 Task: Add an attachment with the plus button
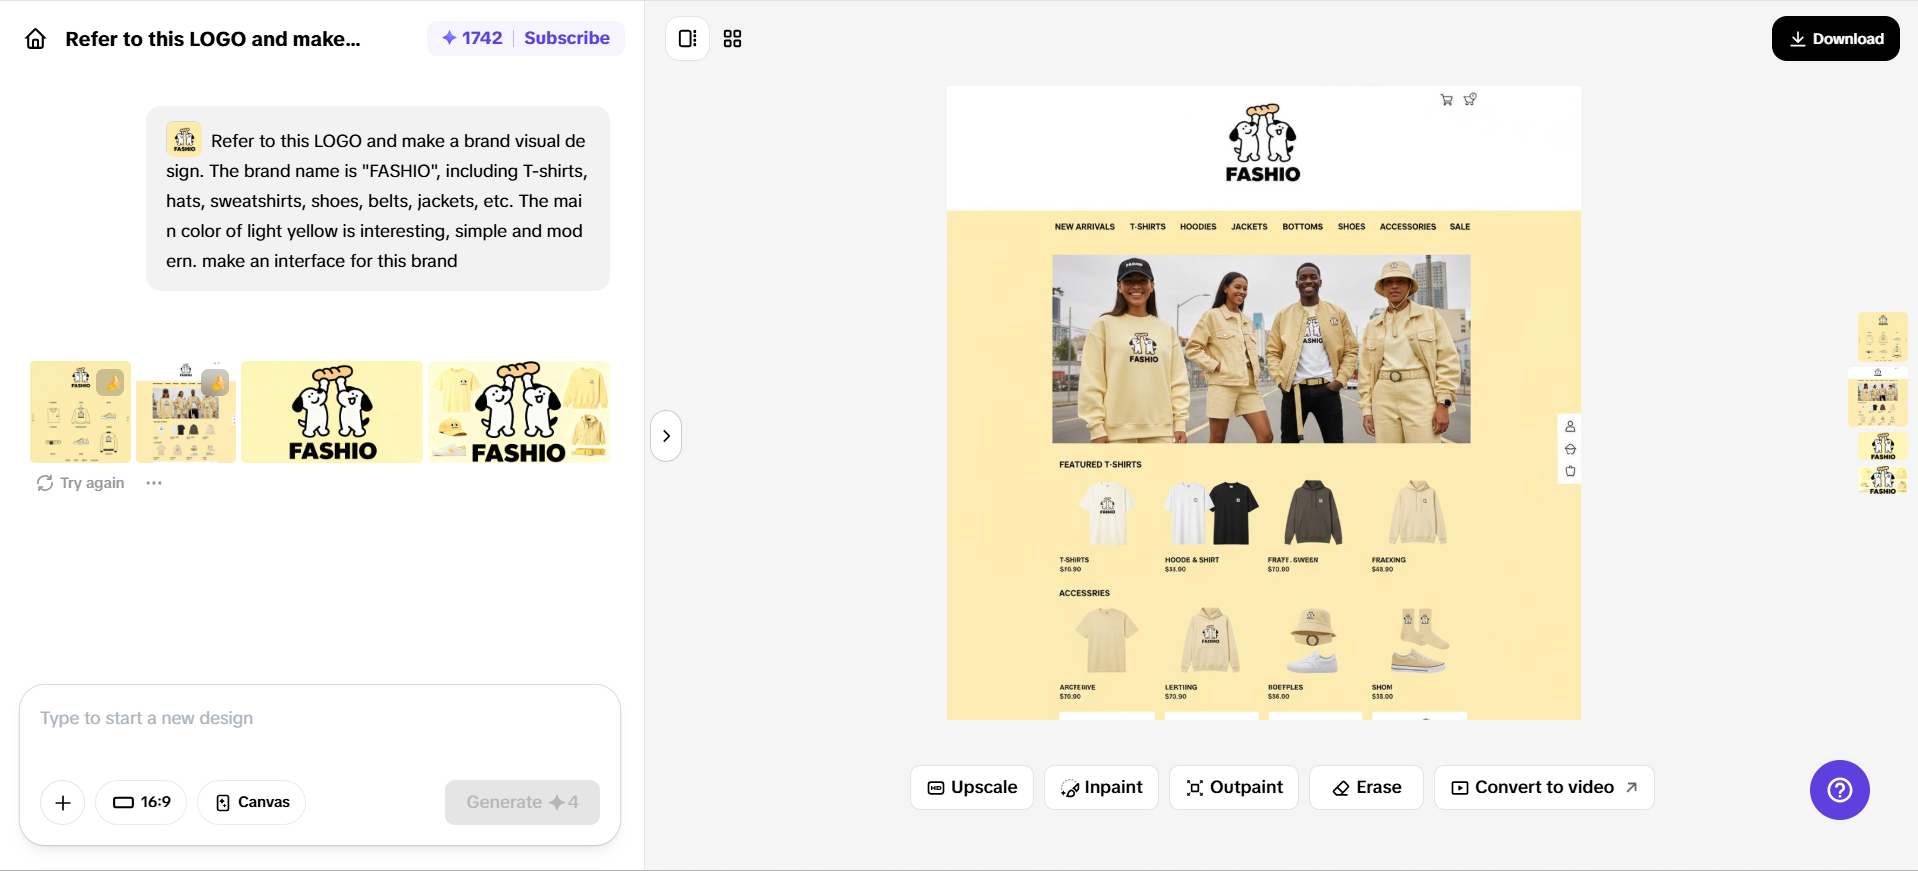coord(63,802)
